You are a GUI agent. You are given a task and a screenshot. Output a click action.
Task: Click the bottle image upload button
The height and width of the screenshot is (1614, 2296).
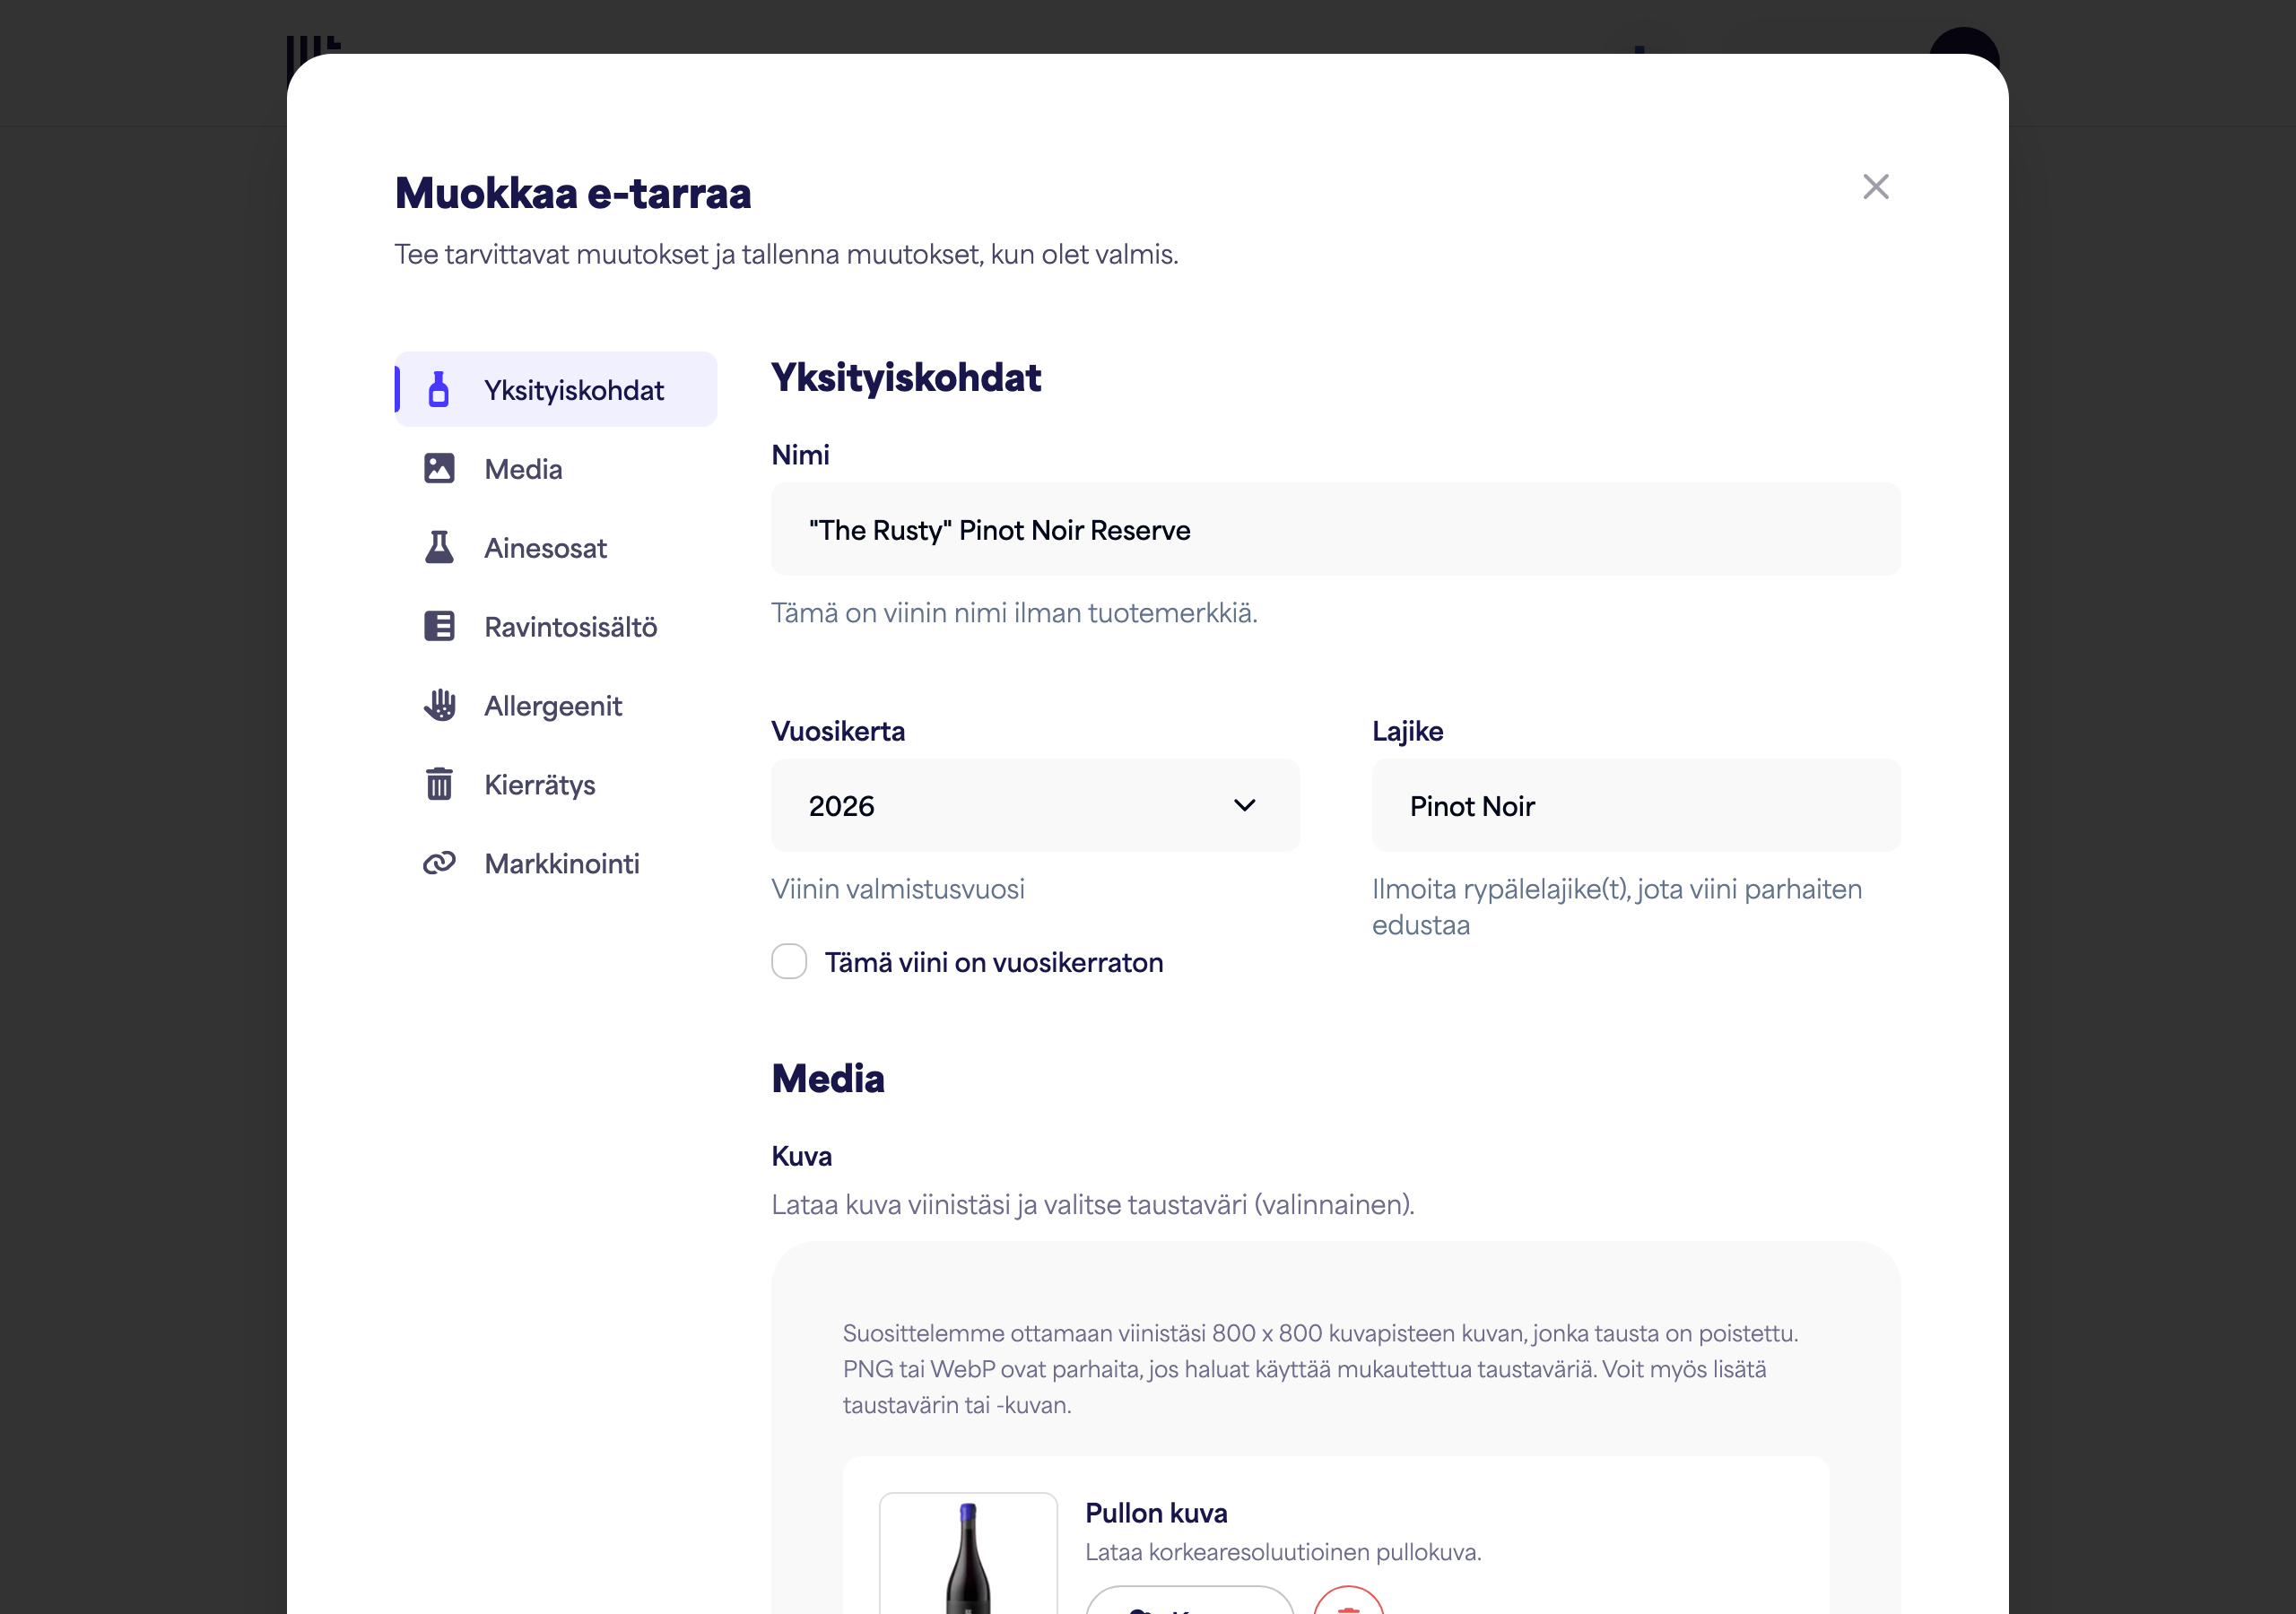[1190, 1602]
